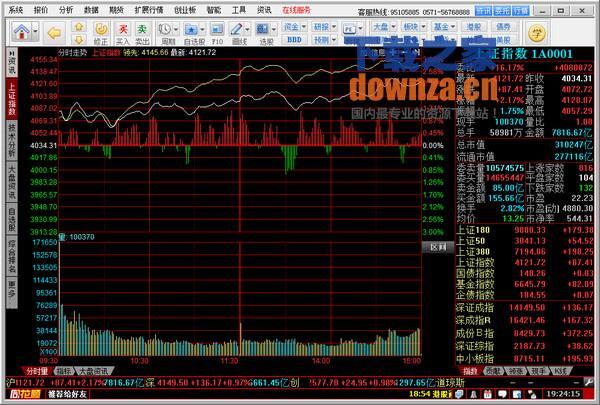
Task: Switch to the 指标 tab below chart
Action: (64, 371)
